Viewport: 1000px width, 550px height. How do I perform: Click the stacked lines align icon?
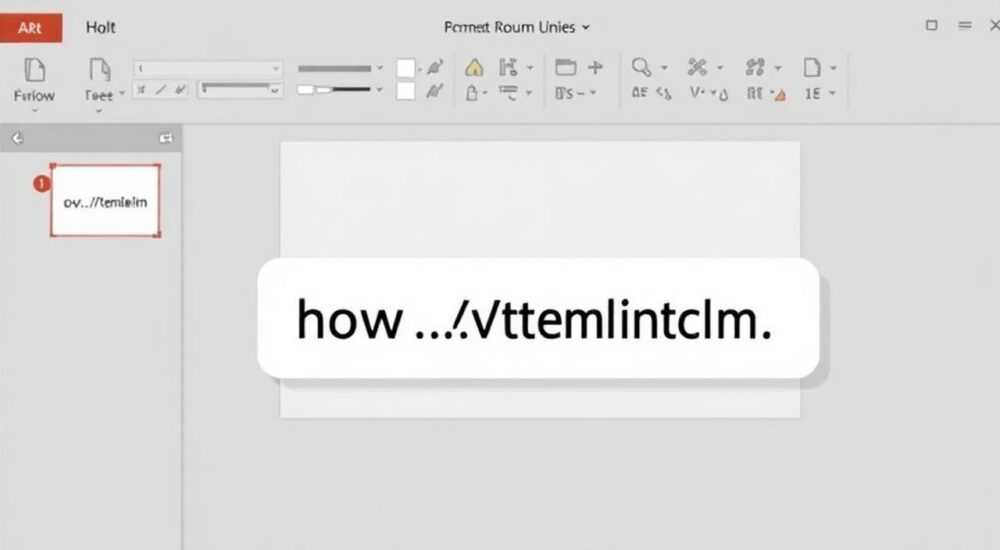[508, 93]
